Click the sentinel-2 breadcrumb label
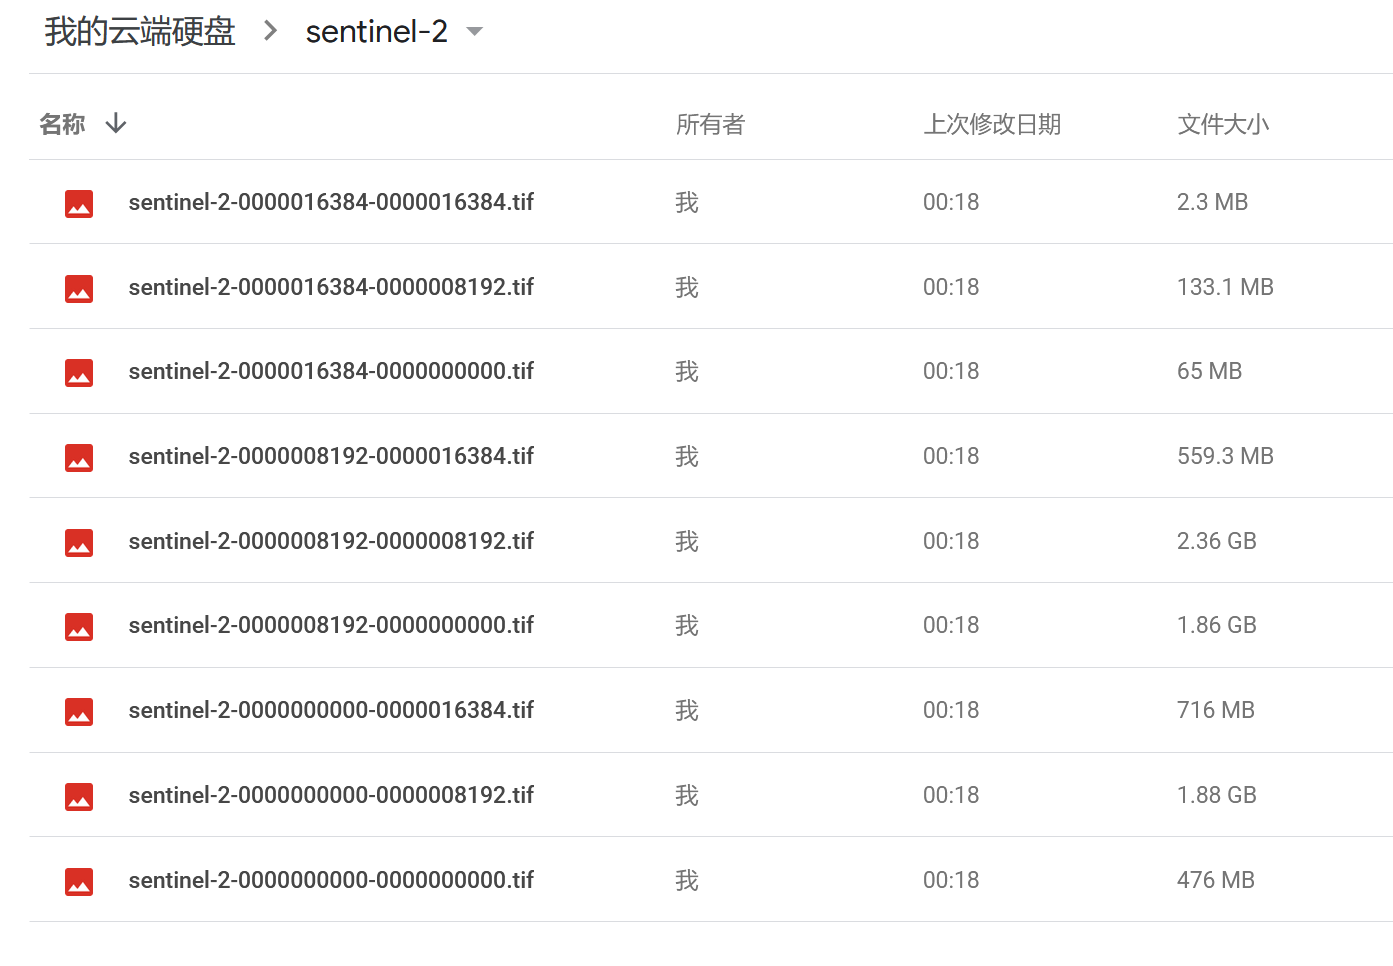Screen dimensions: 1393x966 376,31
